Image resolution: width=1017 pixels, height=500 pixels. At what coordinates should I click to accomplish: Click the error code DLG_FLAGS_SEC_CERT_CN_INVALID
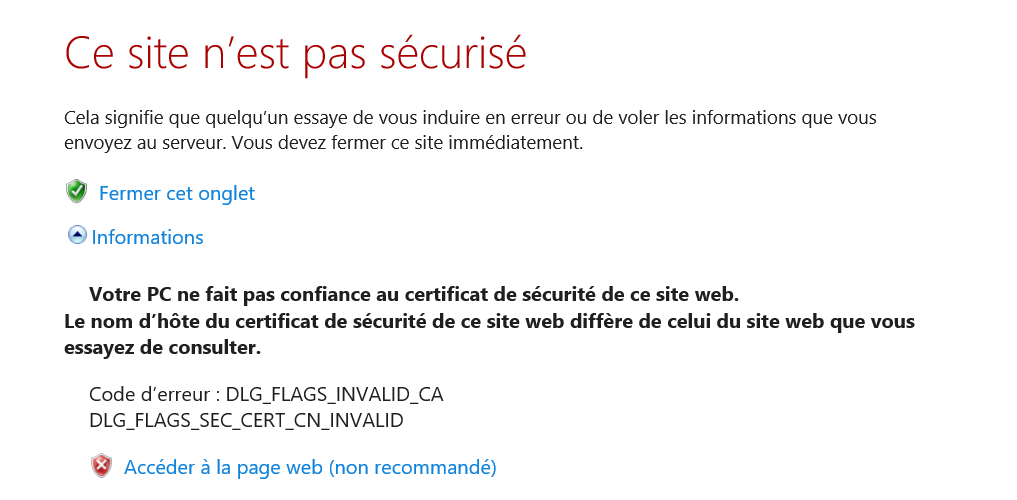coord(246,420)
